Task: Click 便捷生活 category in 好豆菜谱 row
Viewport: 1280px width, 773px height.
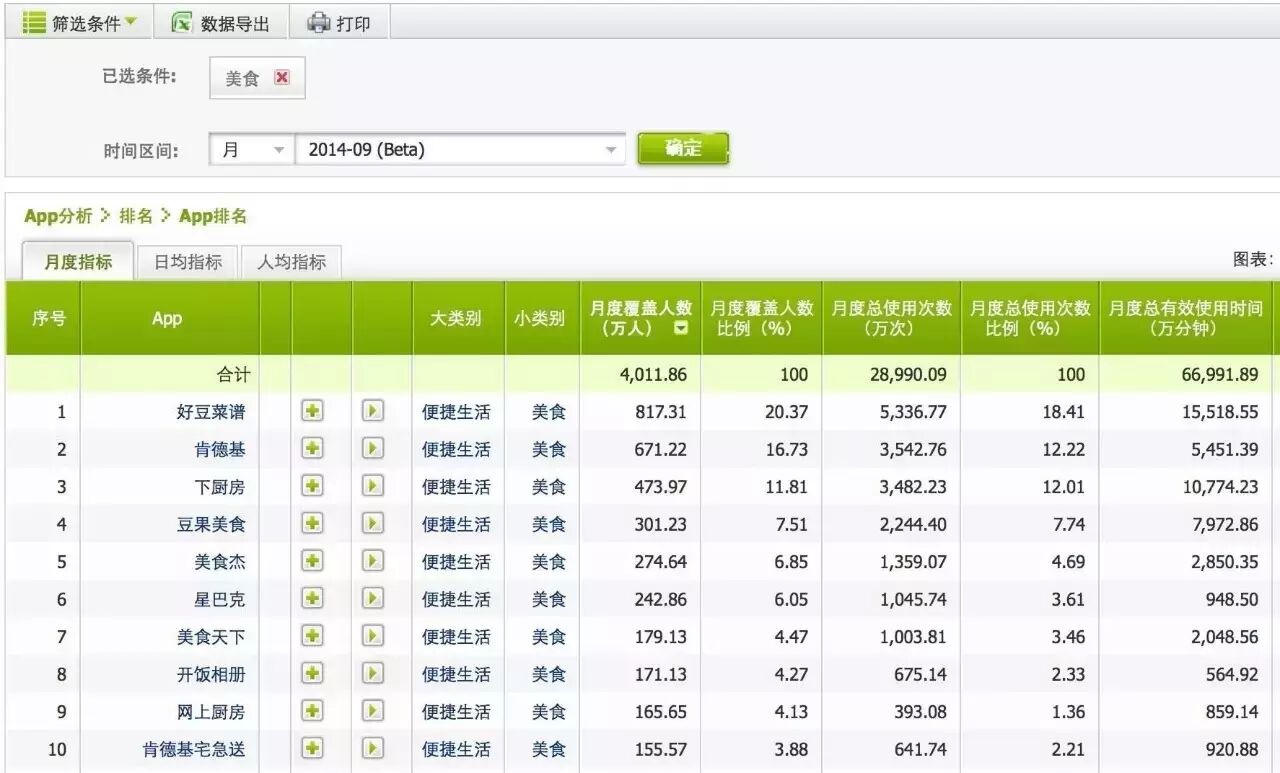Action: click(457, 412)
